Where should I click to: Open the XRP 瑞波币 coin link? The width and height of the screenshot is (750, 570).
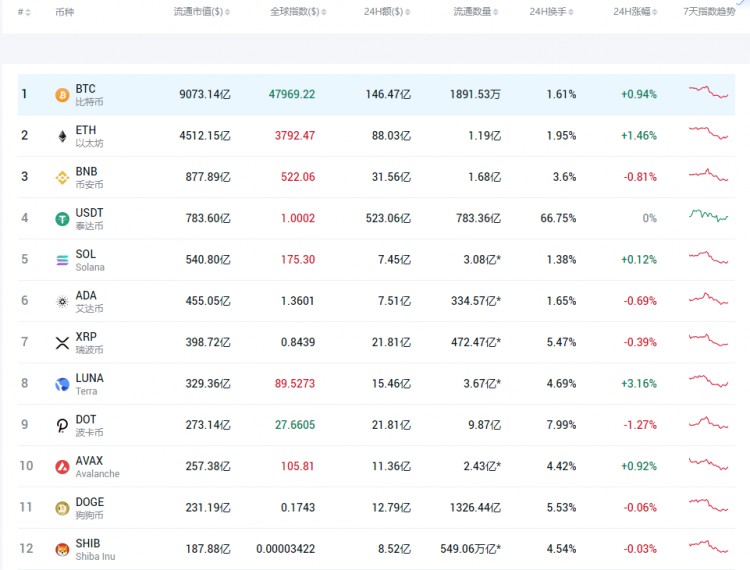click(89, 342)
